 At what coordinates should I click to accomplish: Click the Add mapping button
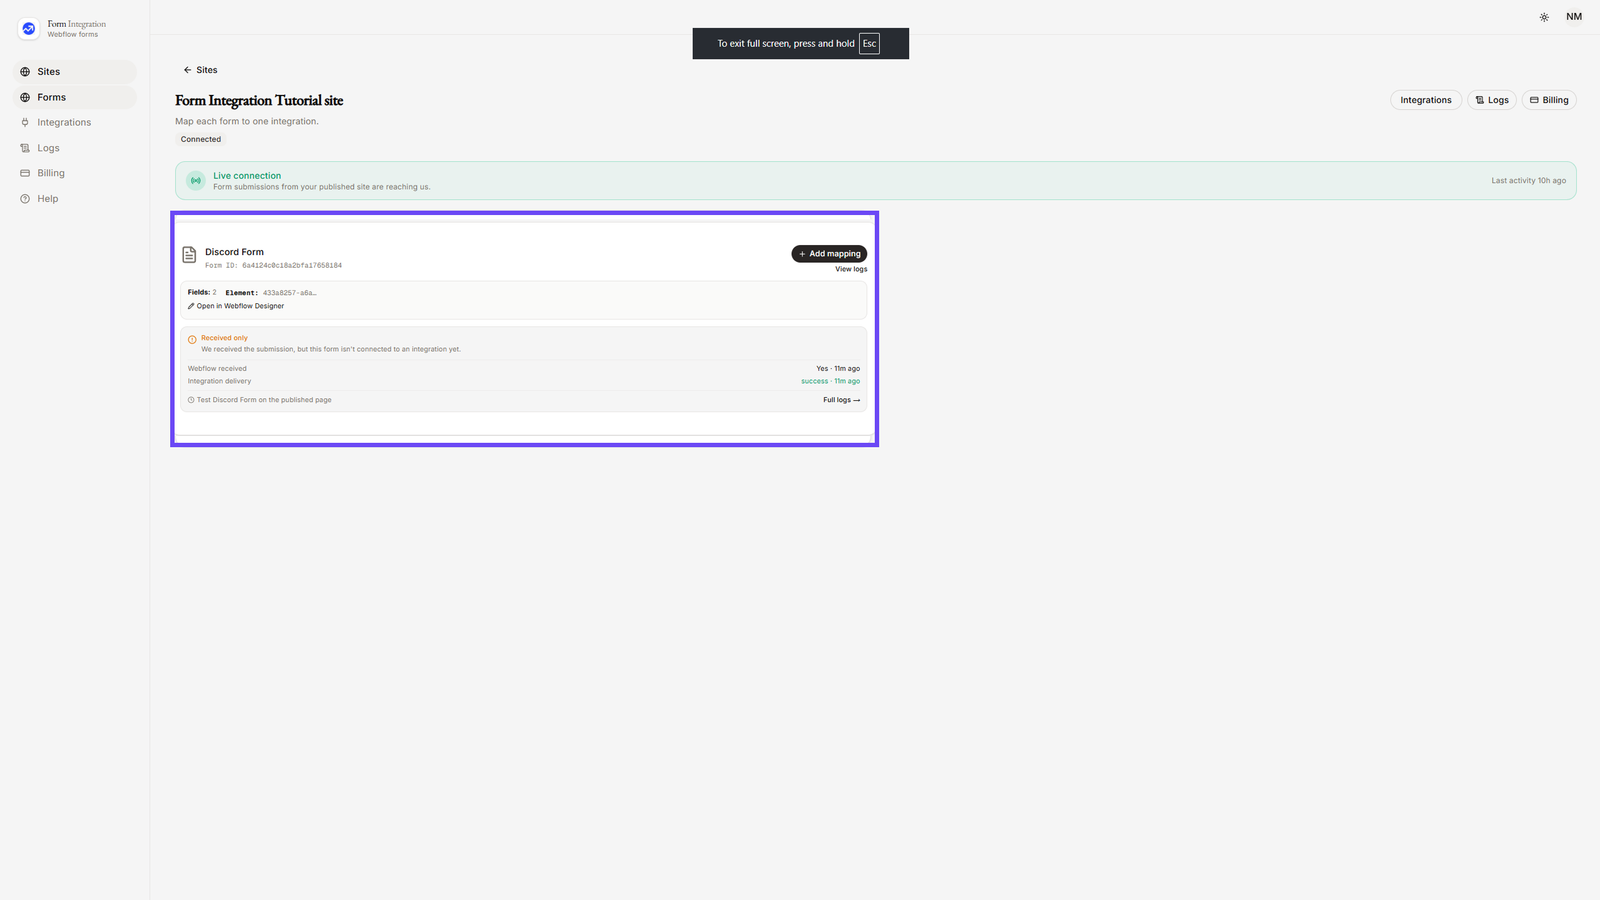[x=829, y=254]
